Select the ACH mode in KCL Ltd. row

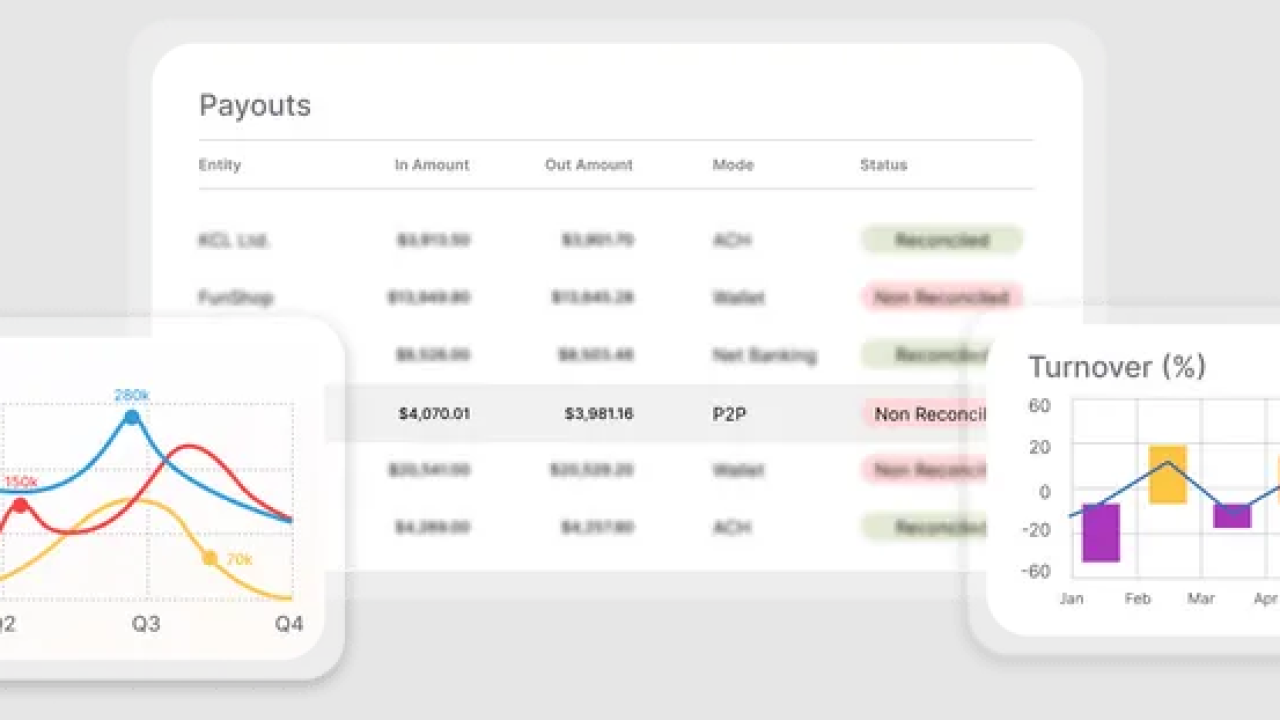pyautogui.click(x=732, y=240)
